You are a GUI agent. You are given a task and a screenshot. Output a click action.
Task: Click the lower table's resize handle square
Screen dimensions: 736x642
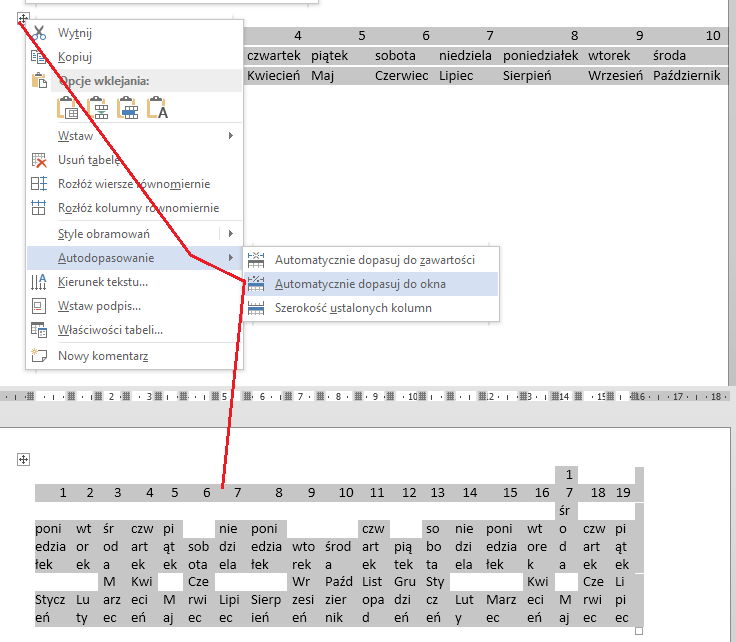(638, 631)
